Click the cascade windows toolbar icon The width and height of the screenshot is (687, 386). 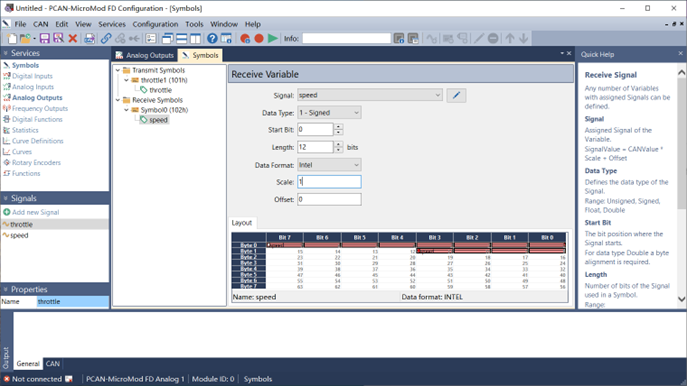tap(167, 39)
